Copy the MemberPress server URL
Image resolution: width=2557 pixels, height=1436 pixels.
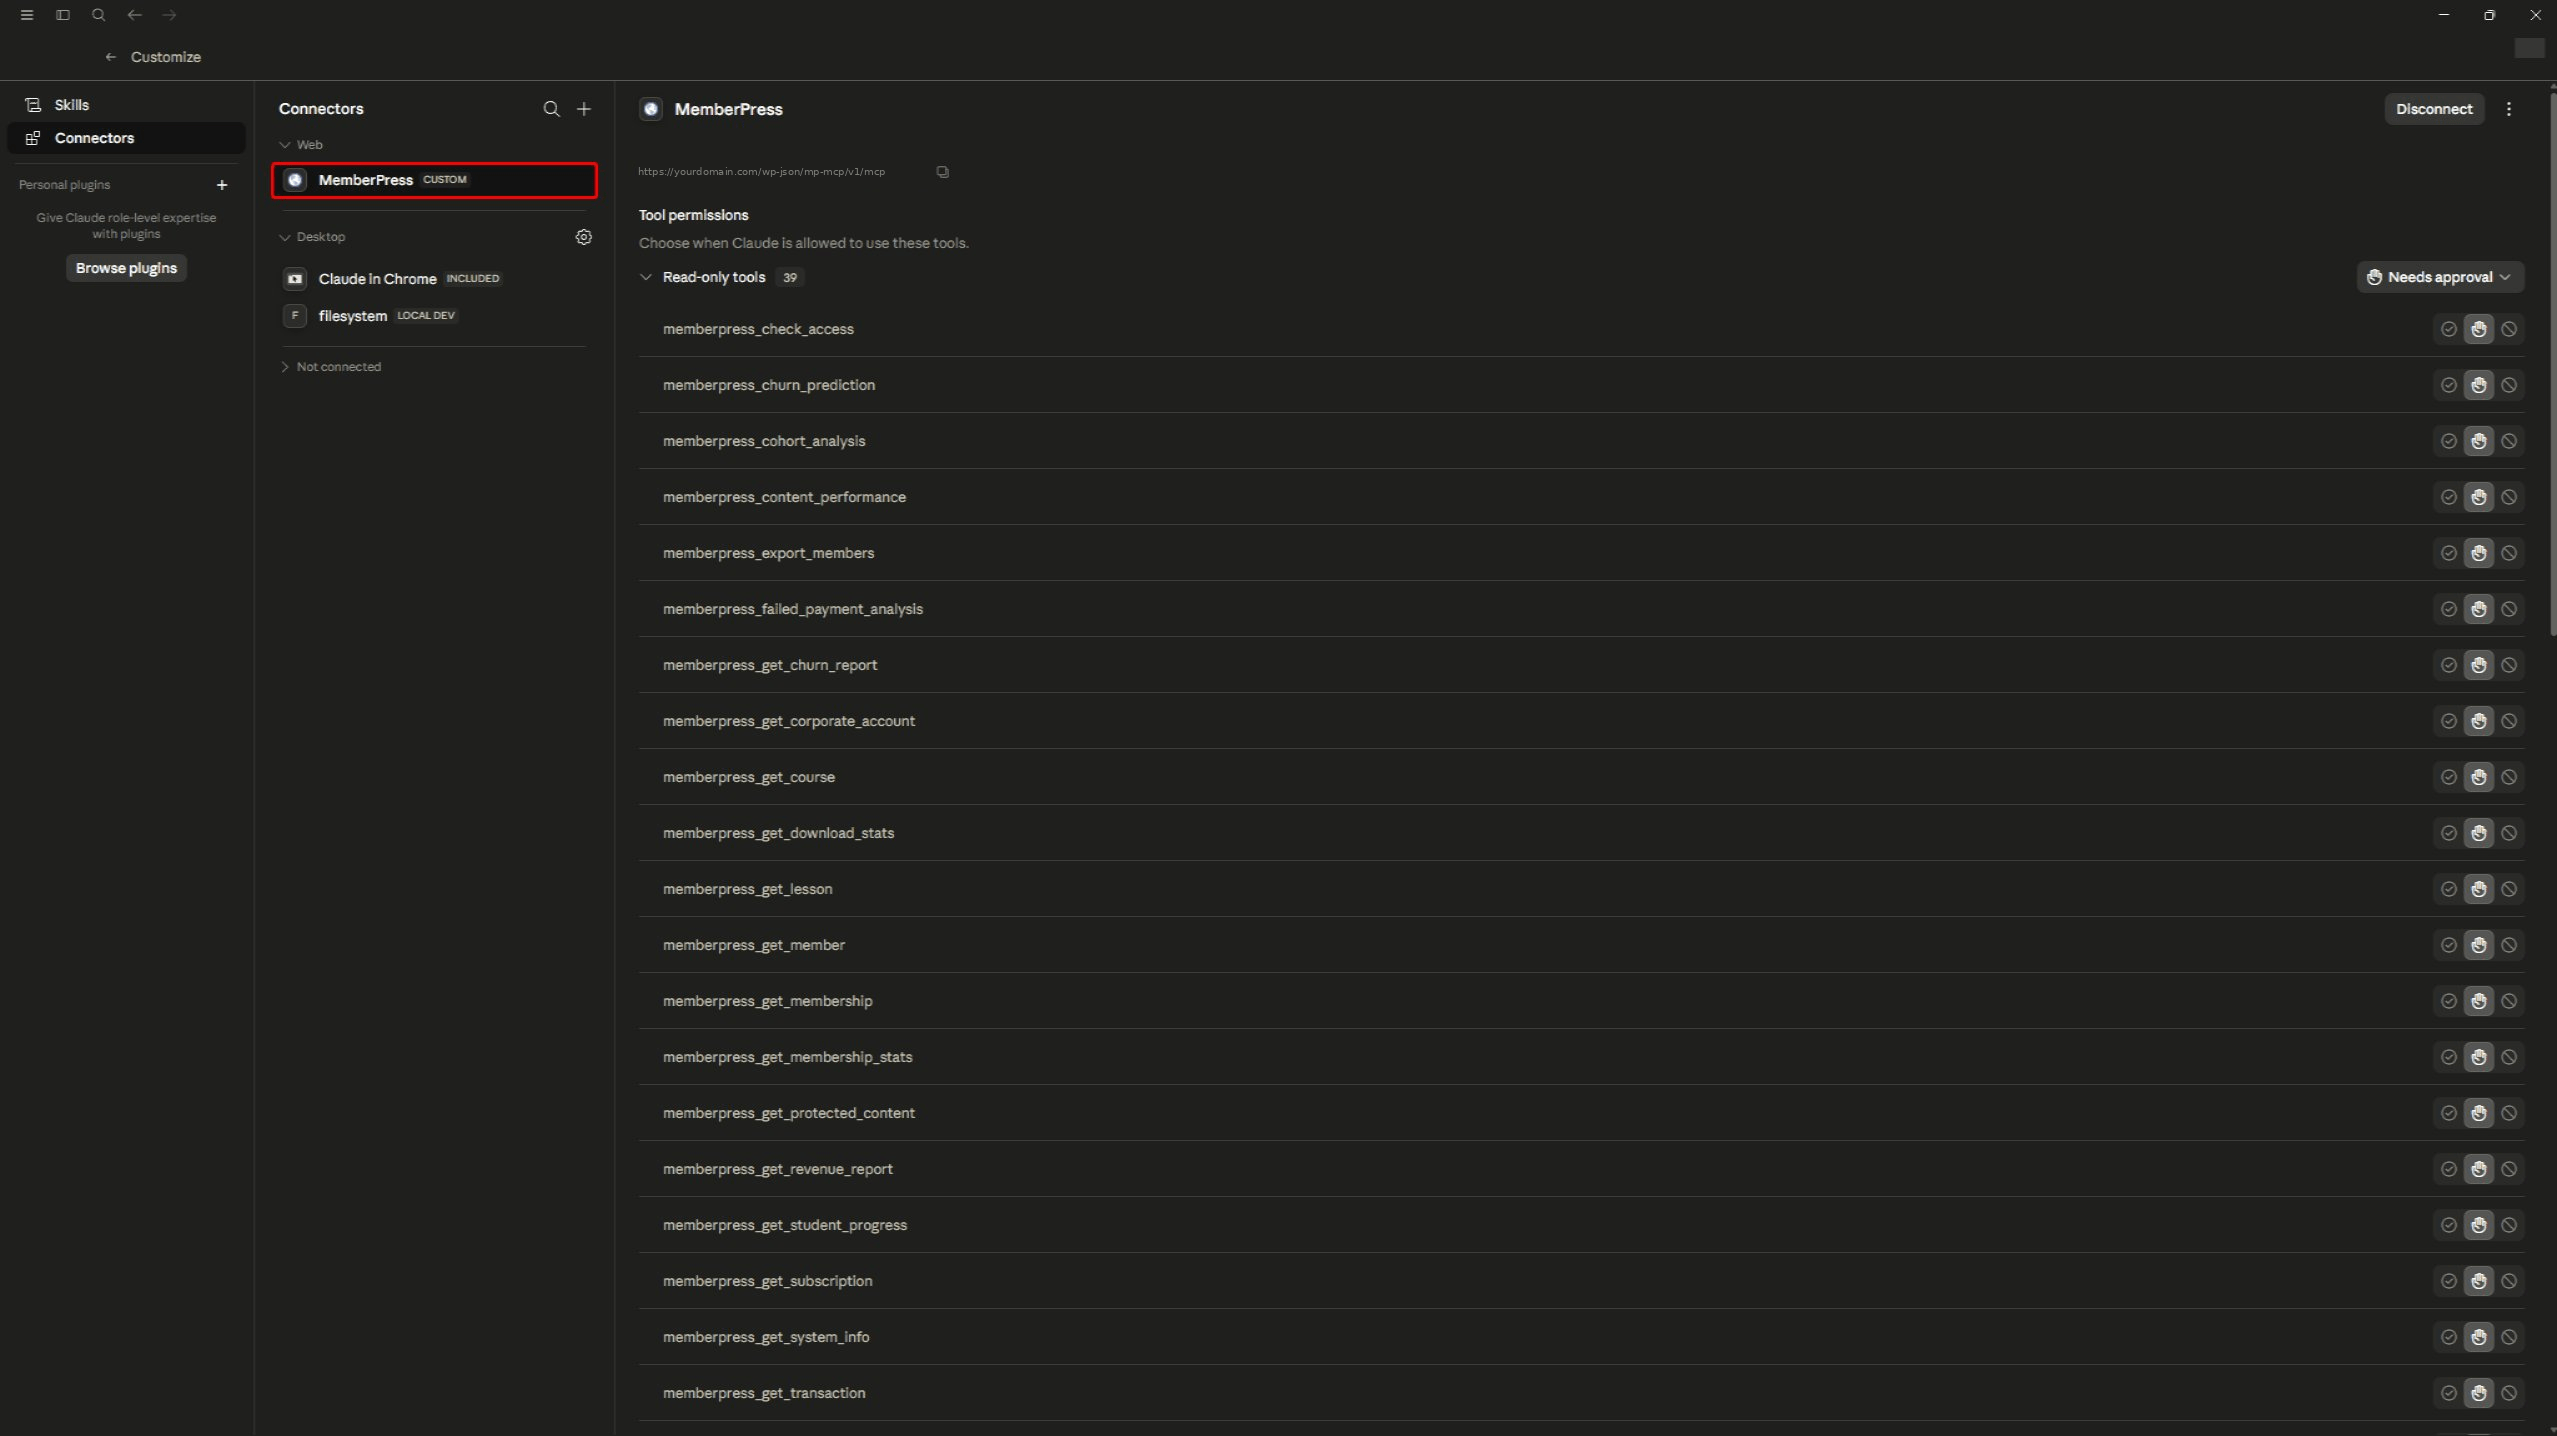[942, 172]
